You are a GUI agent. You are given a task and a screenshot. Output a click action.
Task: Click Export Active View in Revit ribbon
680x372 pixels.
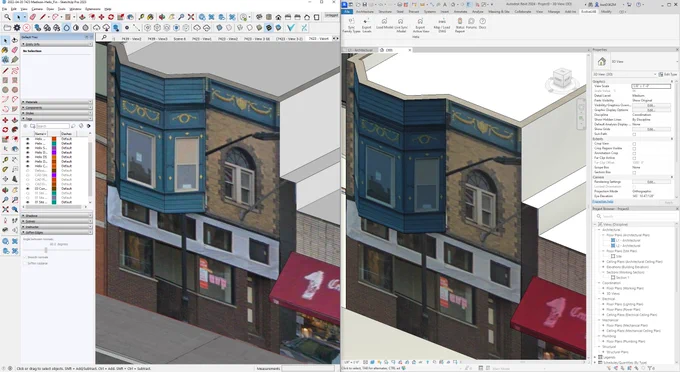pyautogui.click(x=420, y=26)
